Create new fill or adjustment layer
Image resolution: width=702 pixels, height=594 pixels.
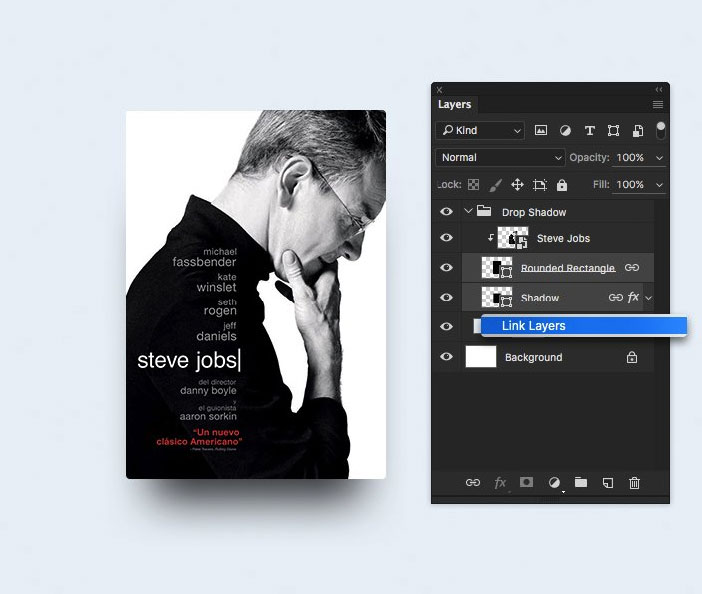point(554,483)
